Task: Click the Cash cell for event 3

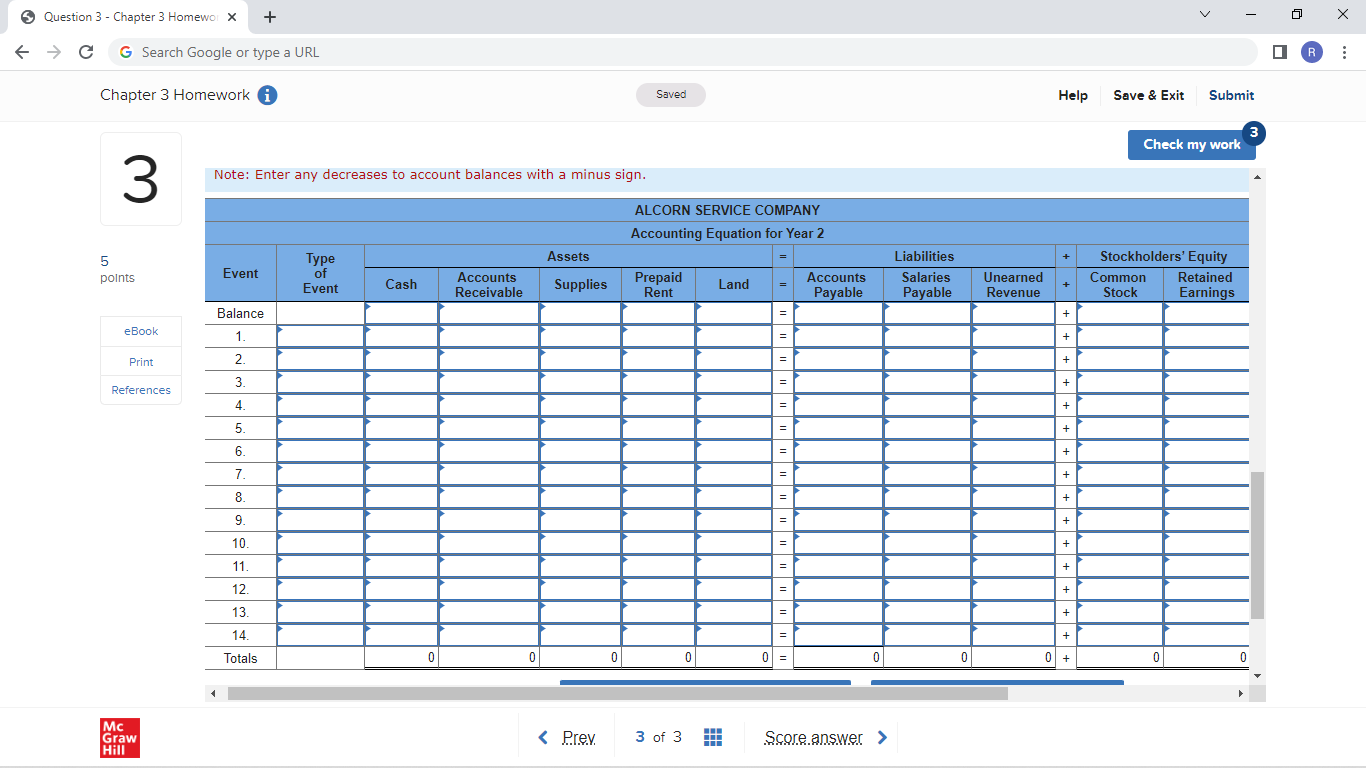Action: pyautogui.click(x=401, y=382)
